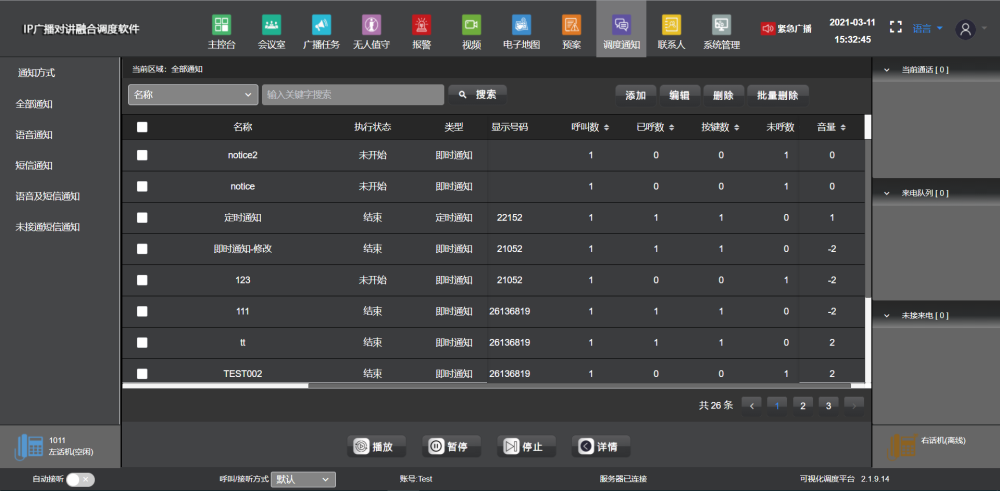This screenshot has width=1000, height=491.
Task: Click the 紧急广播 emergency broadcast speaker icon
Action: (768, 29)
